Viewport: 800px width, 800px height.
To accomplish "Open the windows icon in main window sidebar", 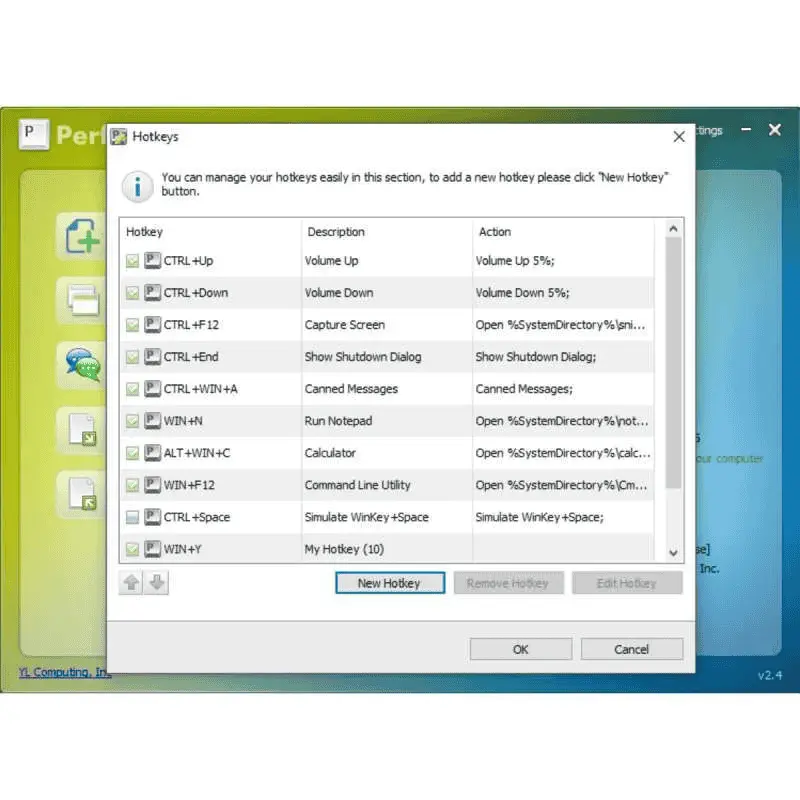I will pos(83,299).
